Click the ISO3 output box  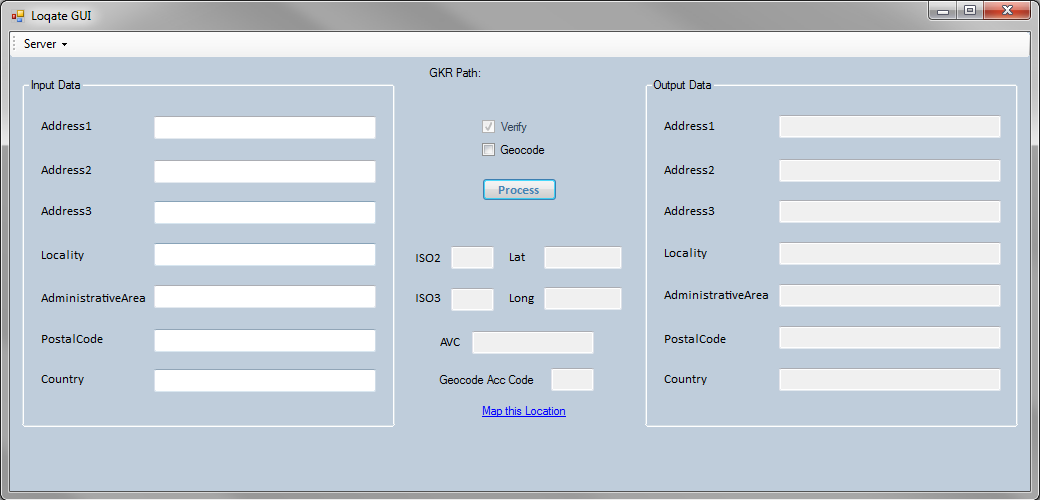pyautogui.click(x=472, y=299)
